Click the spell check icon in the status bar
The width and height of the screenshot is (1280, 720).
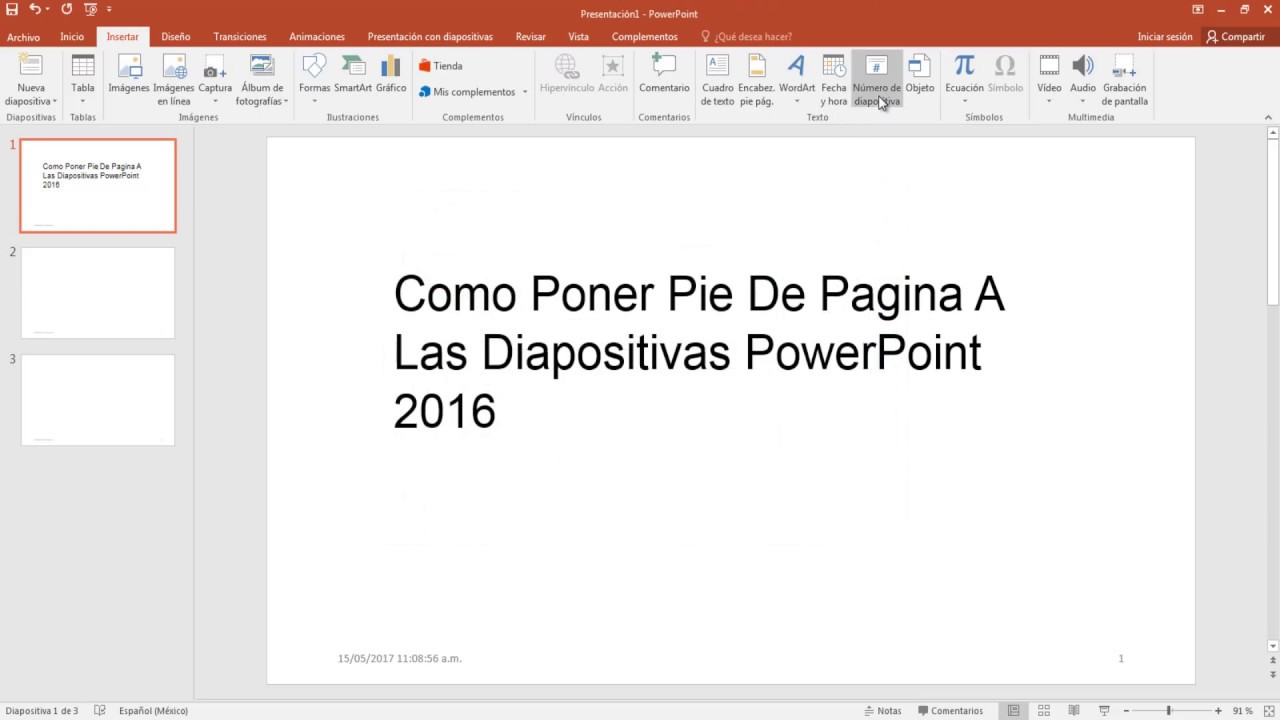pyautogui.click(x=100, y=711)
